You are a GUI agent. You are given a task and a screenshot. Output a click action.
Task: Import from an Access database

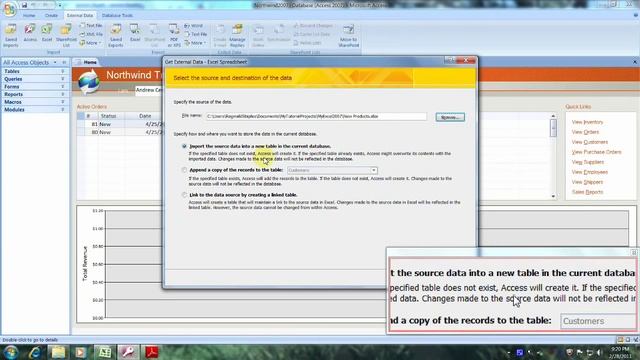point(30,33)
